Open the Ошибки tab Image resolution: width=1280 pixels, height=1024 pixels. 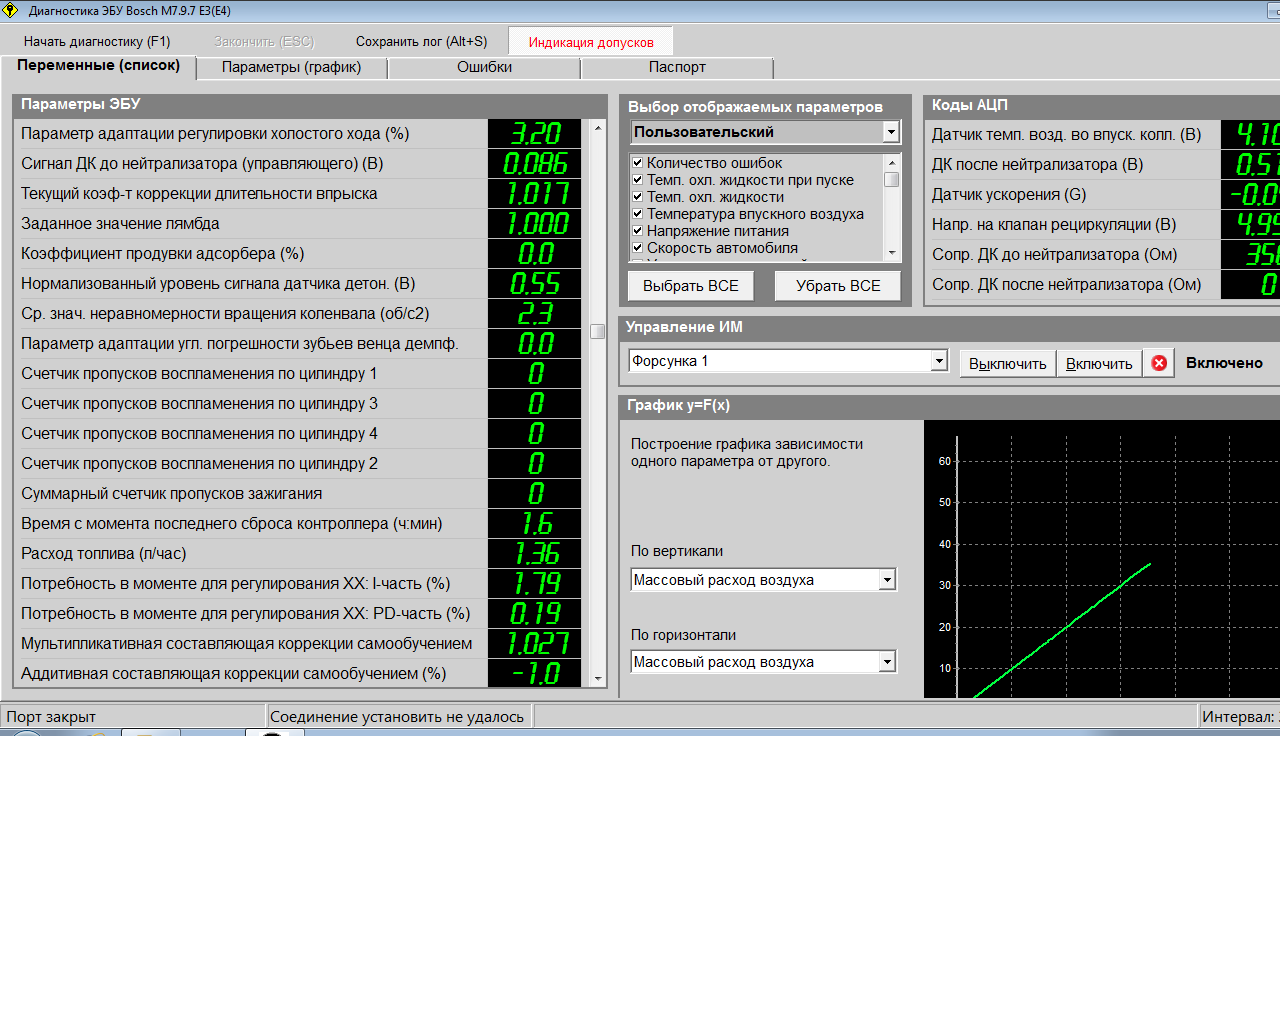coord(484,67)
